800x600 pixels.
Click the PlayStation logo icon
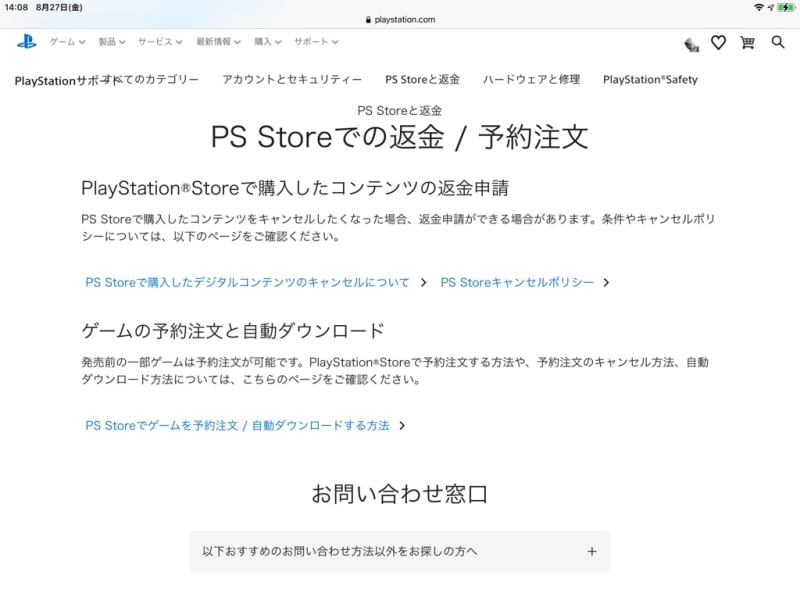pyautogui.click(x=27, y=41)
